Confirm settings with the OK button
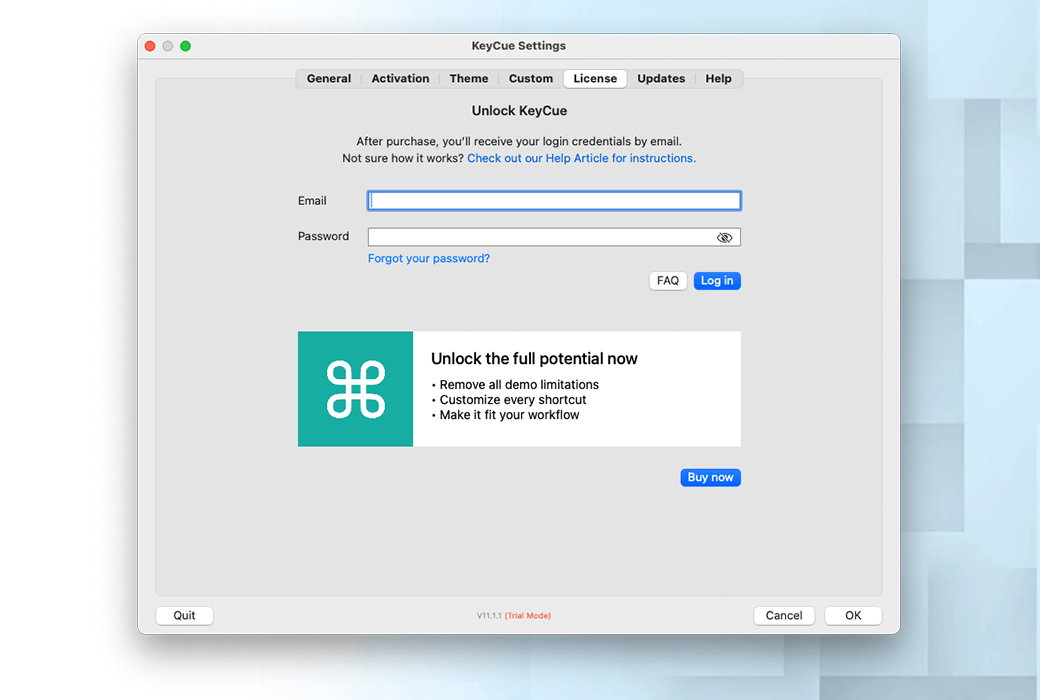This screenshot has width=1040, height=700. click(x=852, y=615)
